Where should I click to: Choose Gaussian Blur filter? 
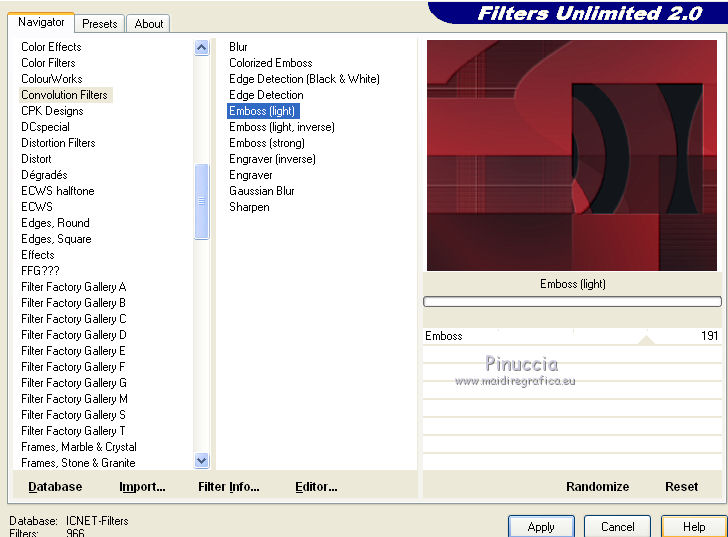coord(262,191)
